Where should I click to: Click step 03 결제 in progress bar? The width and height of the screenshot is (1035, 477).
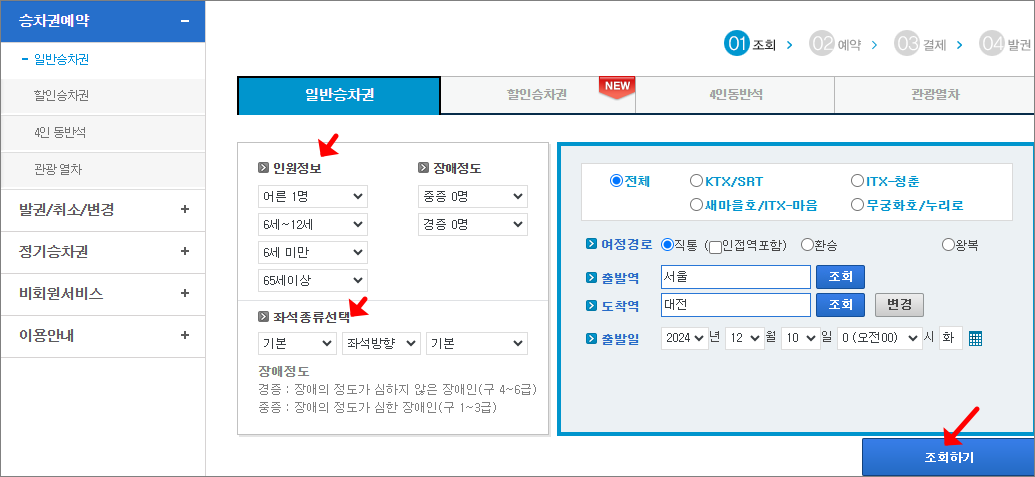920,45
